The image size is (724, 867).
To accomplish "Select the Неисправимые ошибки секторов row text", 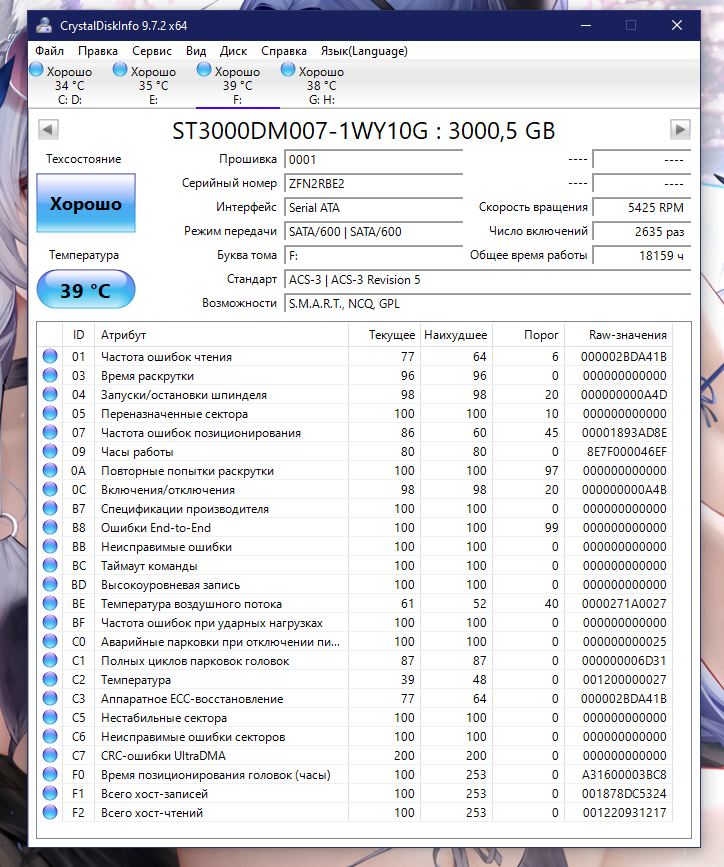I will [193, 737].
